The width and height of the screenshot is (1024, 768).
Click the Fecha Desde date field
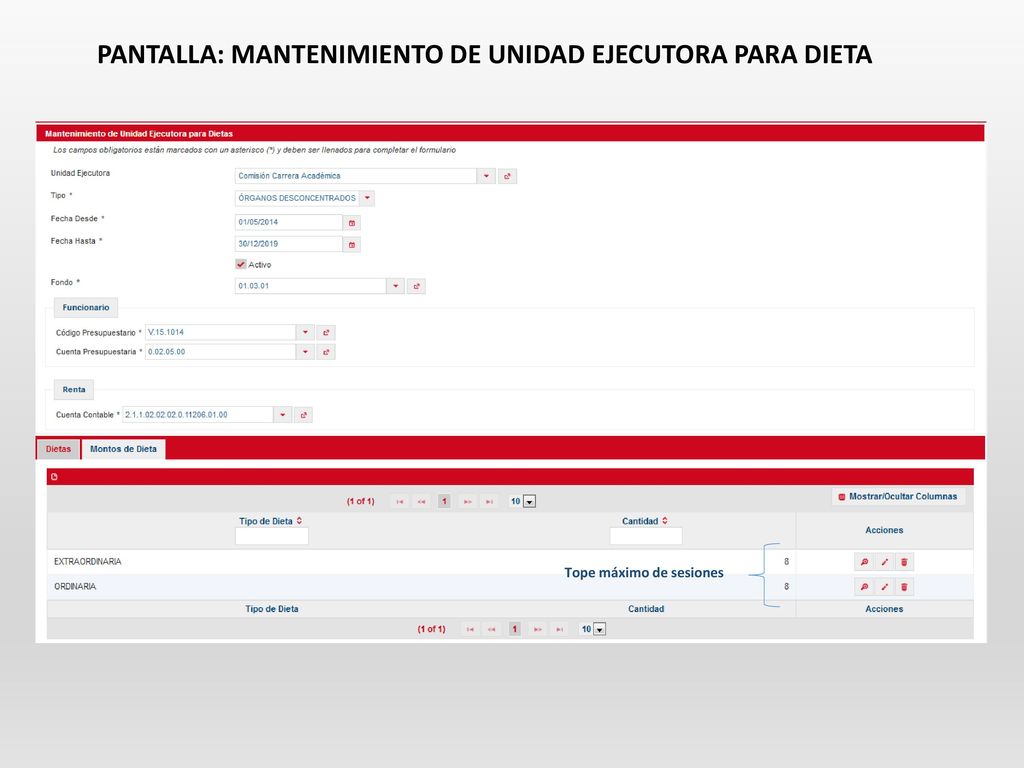point(289,223)
